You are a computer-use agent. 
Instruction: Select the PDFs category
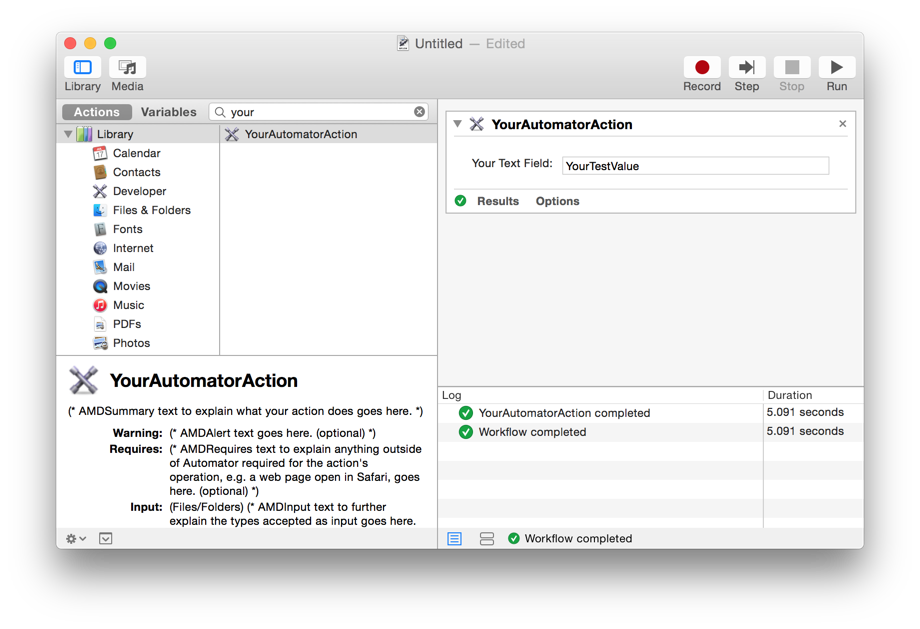coord(127,324)
